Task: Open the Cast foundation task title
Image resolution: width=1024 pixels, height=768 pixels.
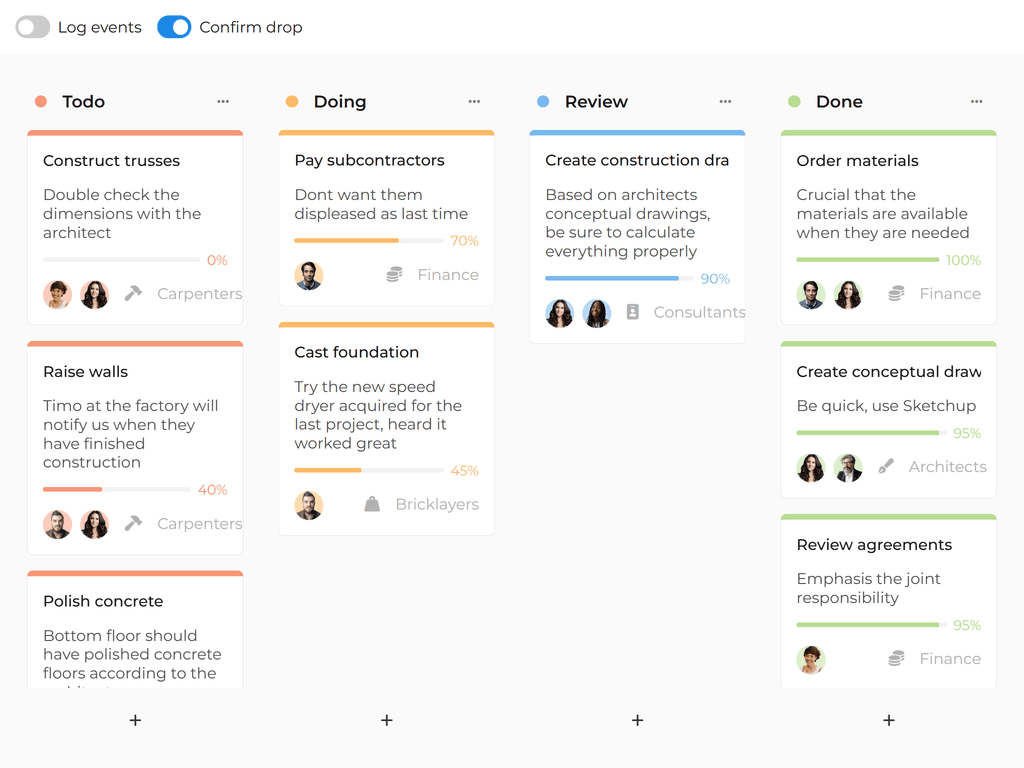Action: (356, 352)
